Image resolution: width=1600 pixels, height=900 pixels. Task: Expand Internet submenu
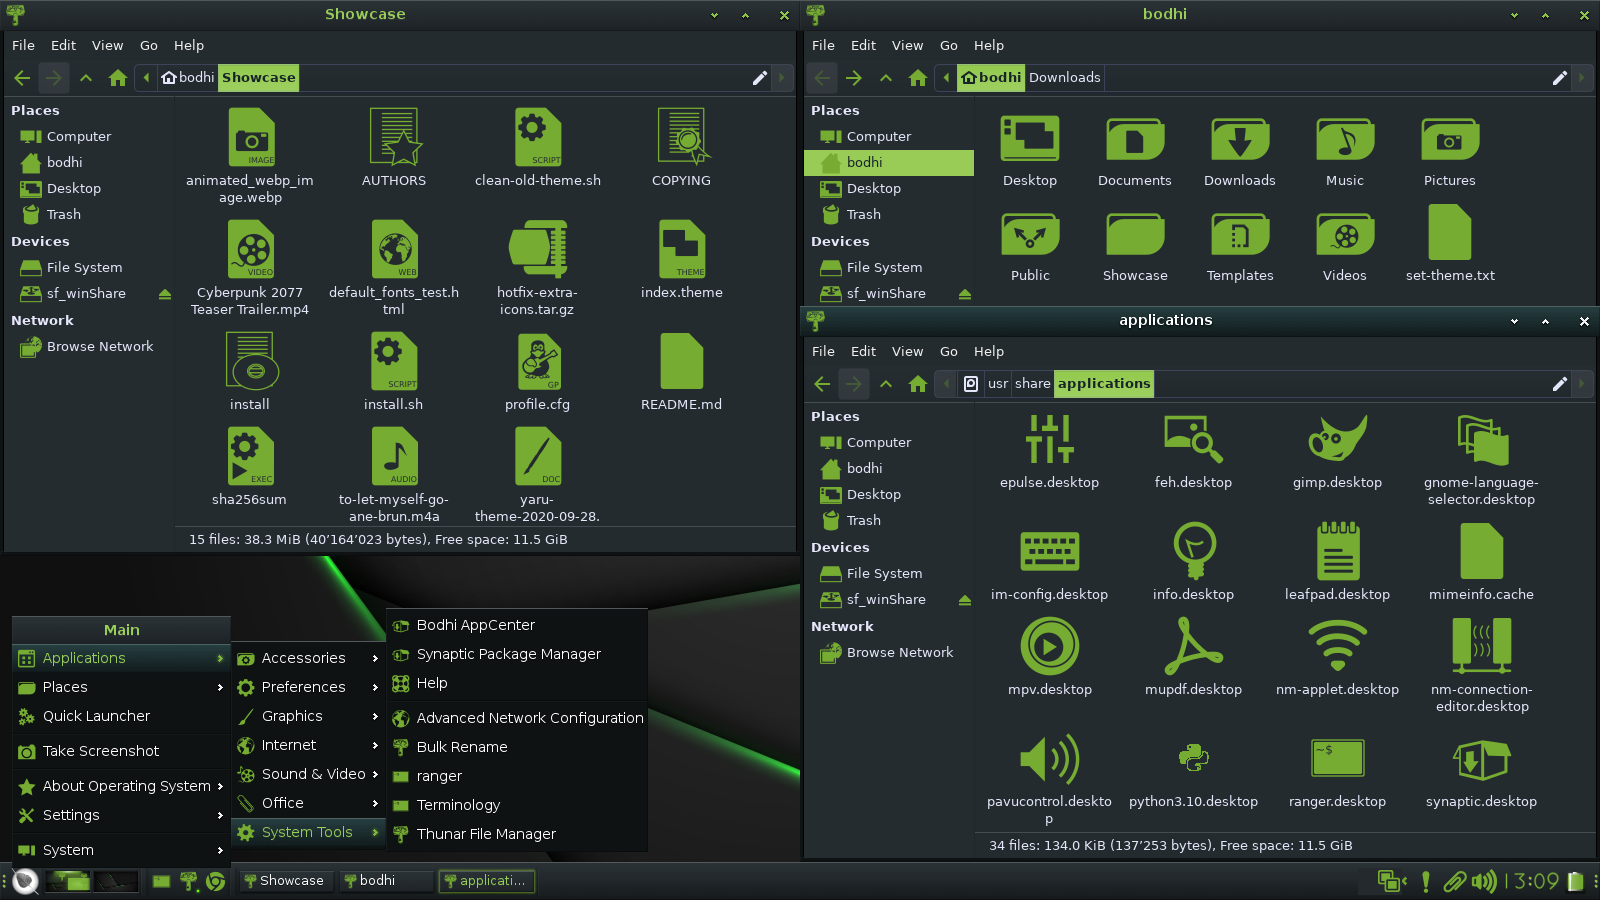(x=308, y=745)
